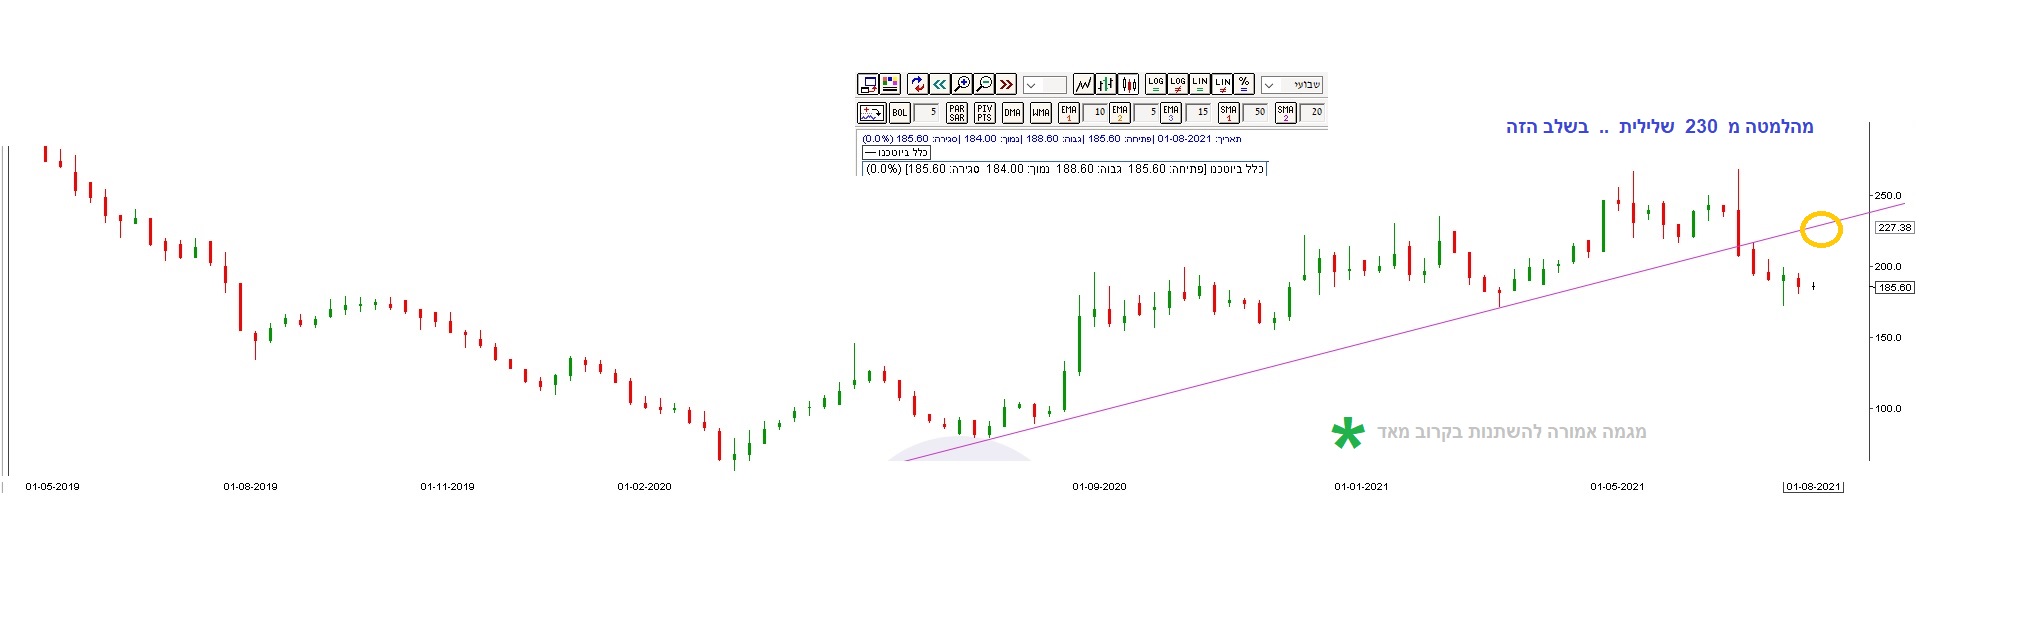Click the 01-09-2020 date axis label
2020x624 pixels.
(x=1099, y=487)
